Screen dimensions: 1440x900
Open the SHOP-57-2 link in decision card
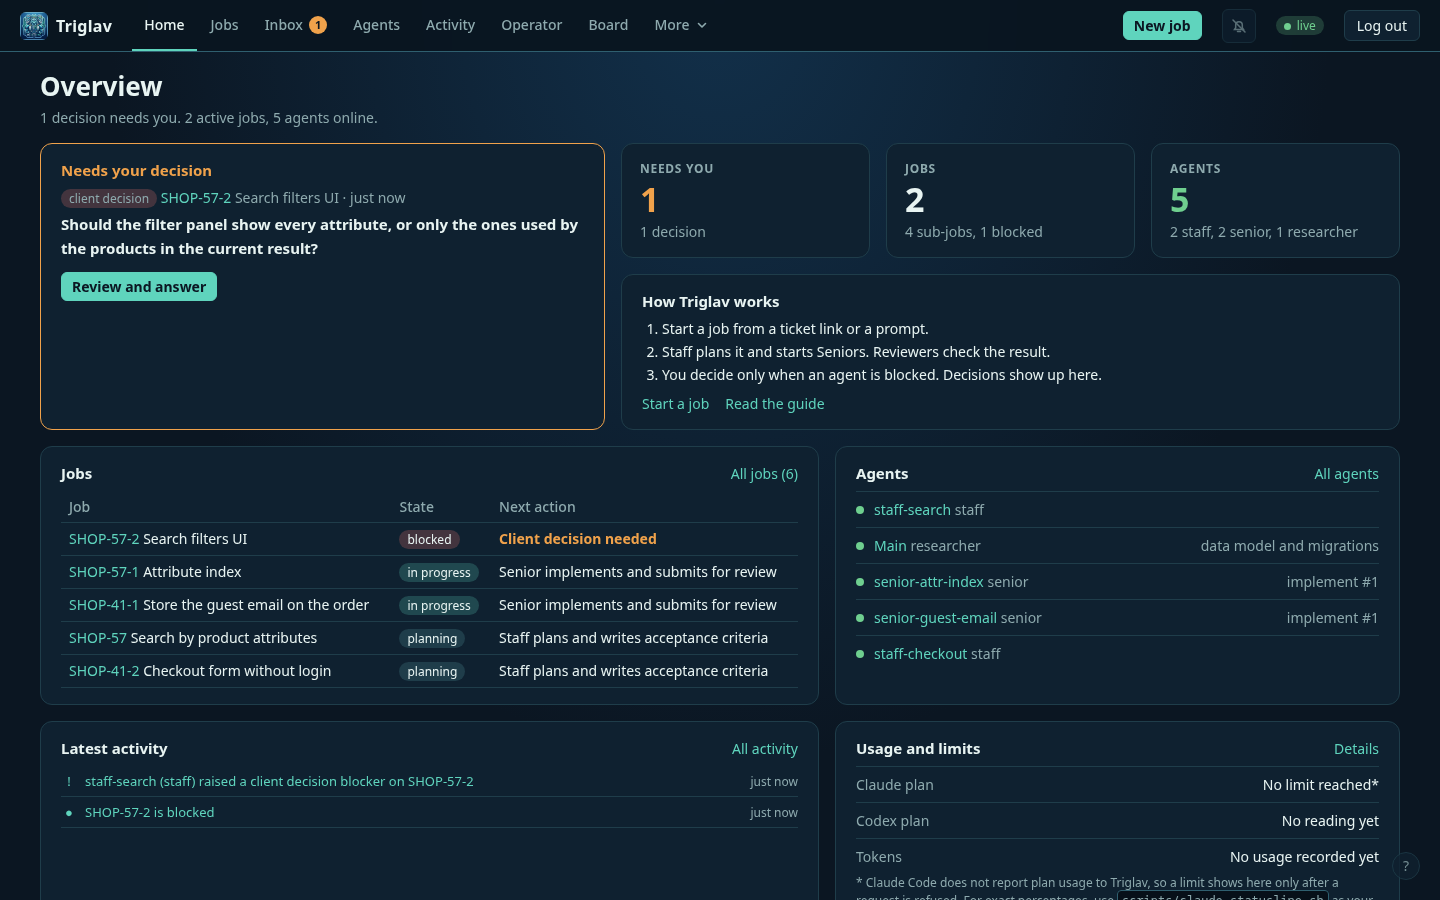tap(196, 198)
